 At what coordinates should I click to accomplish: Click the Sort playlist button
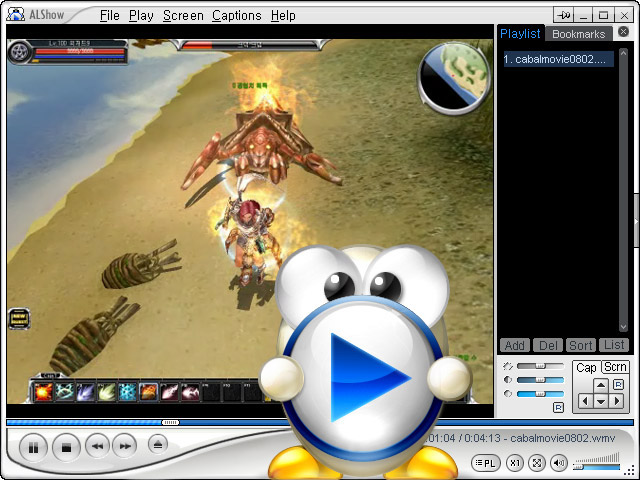[x=581, y=345]
